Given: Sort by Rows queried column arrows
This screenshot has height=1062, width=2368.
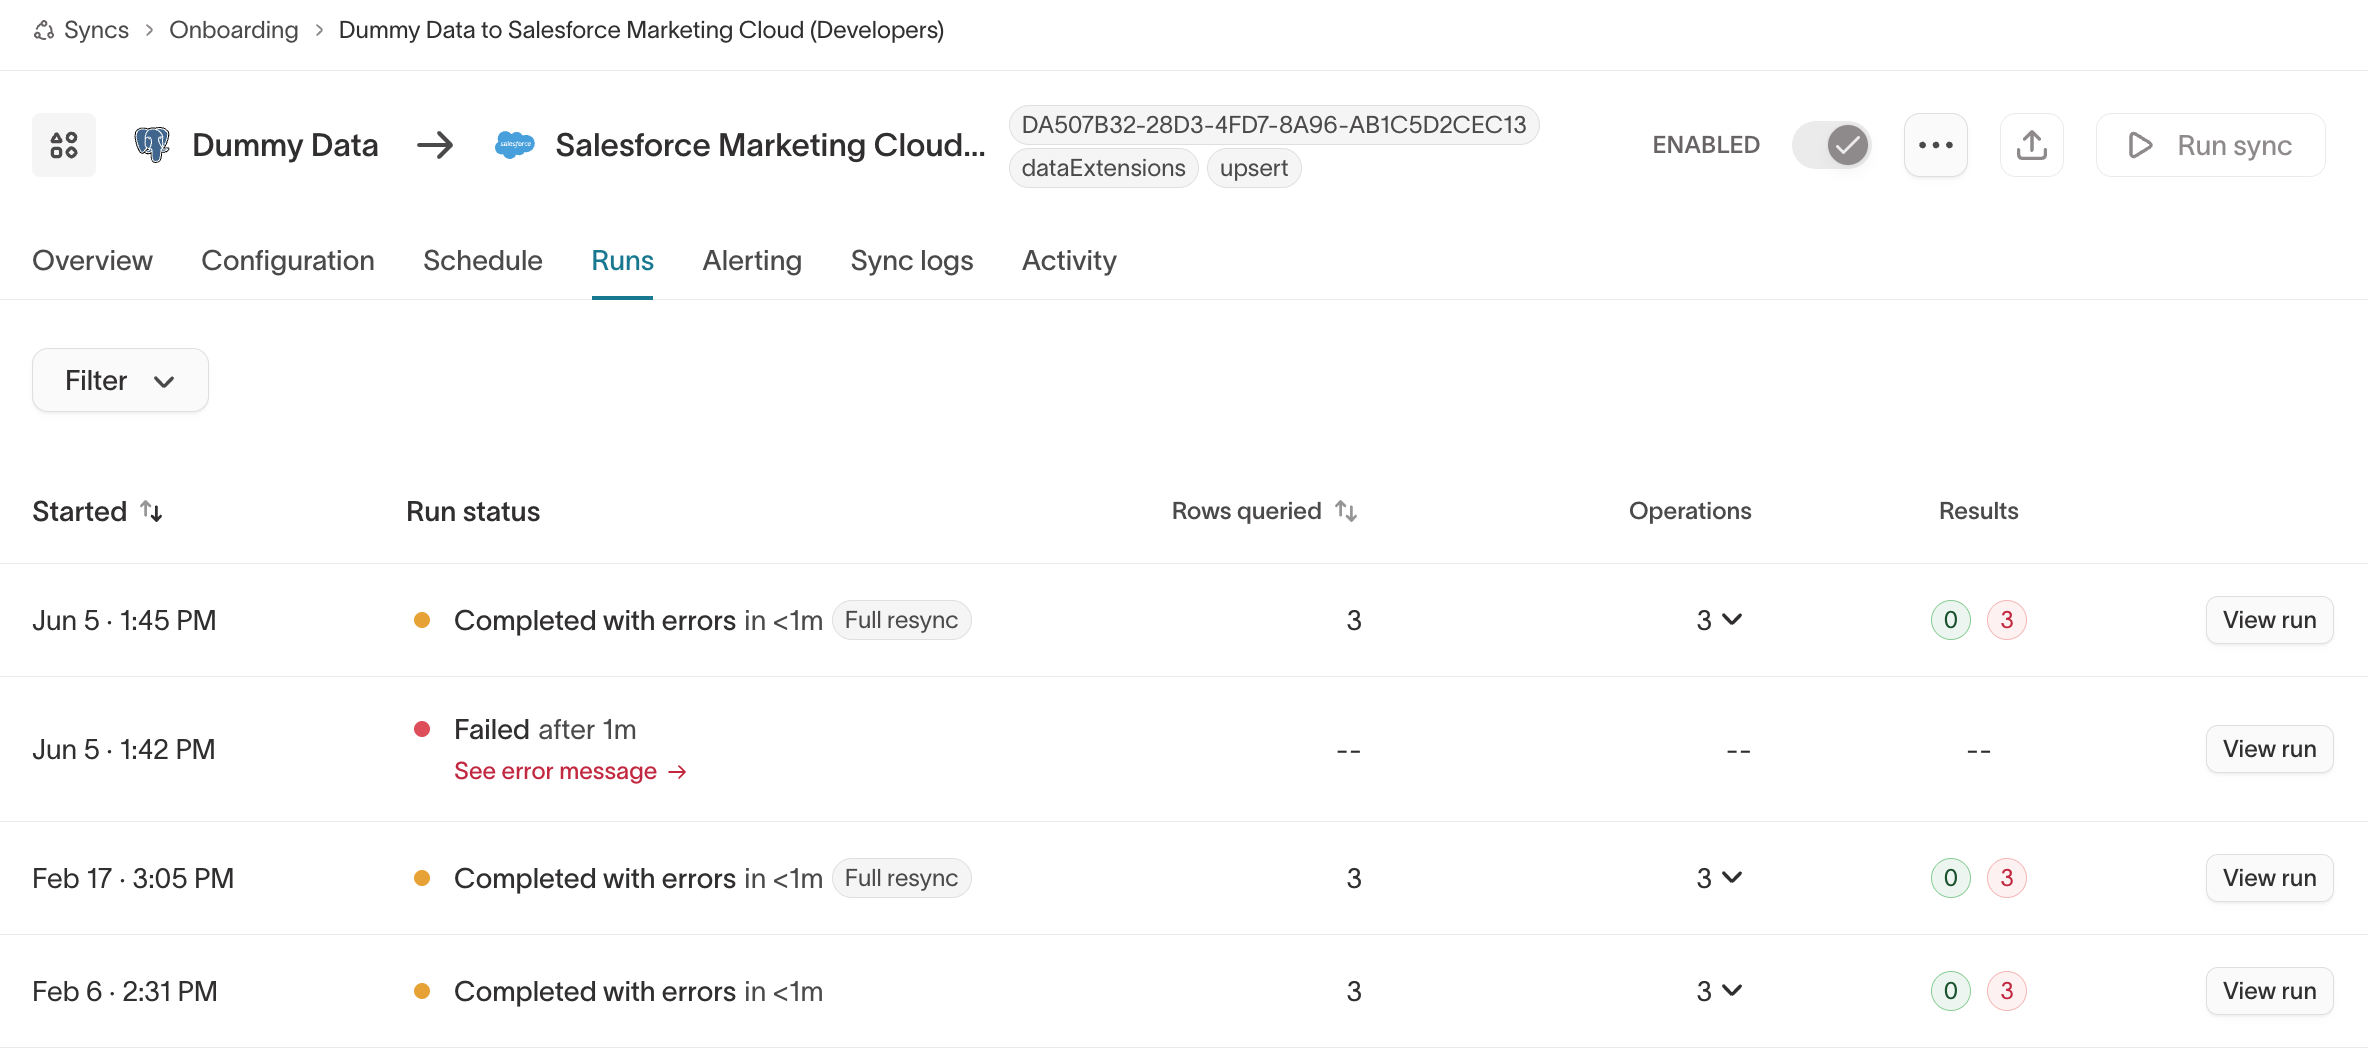Looking at the screenshot, I should [1346, 511].
